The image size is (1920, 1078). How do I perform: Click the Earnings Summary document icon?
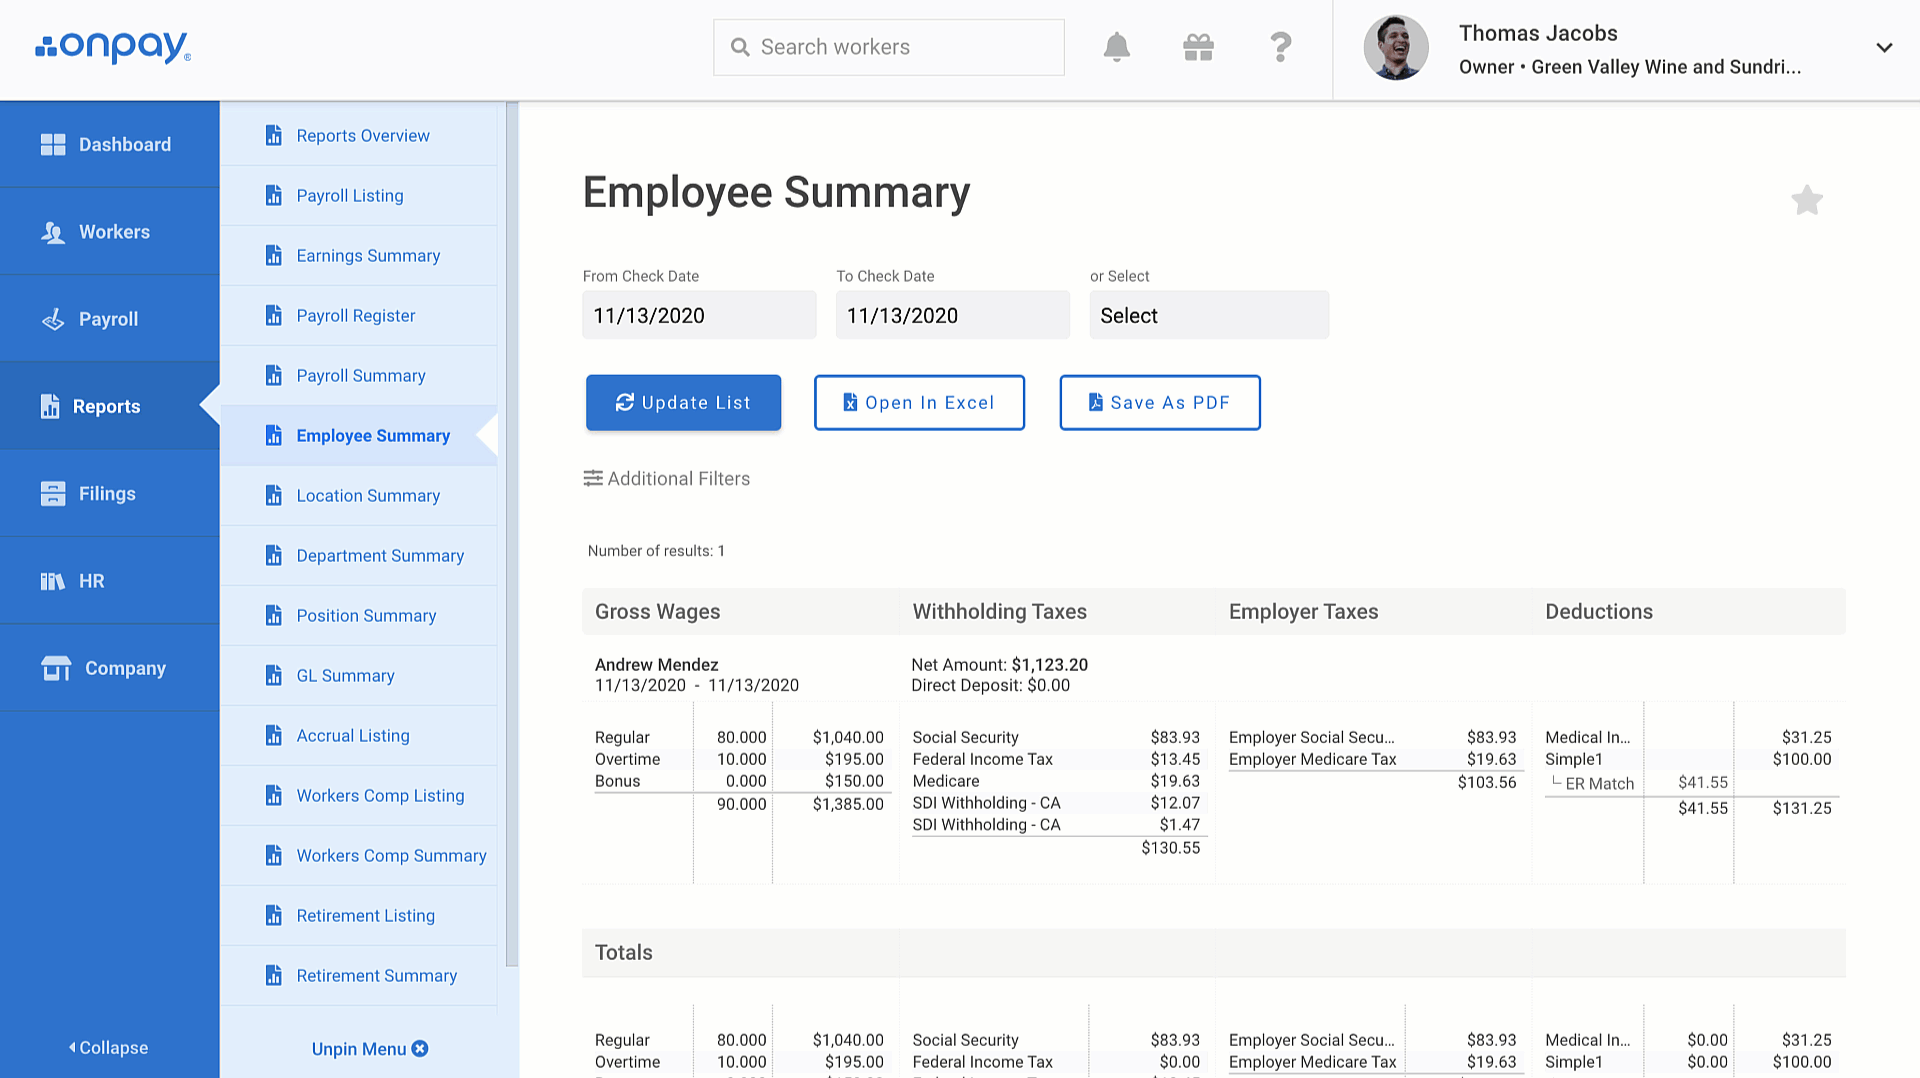pos(273,255)
